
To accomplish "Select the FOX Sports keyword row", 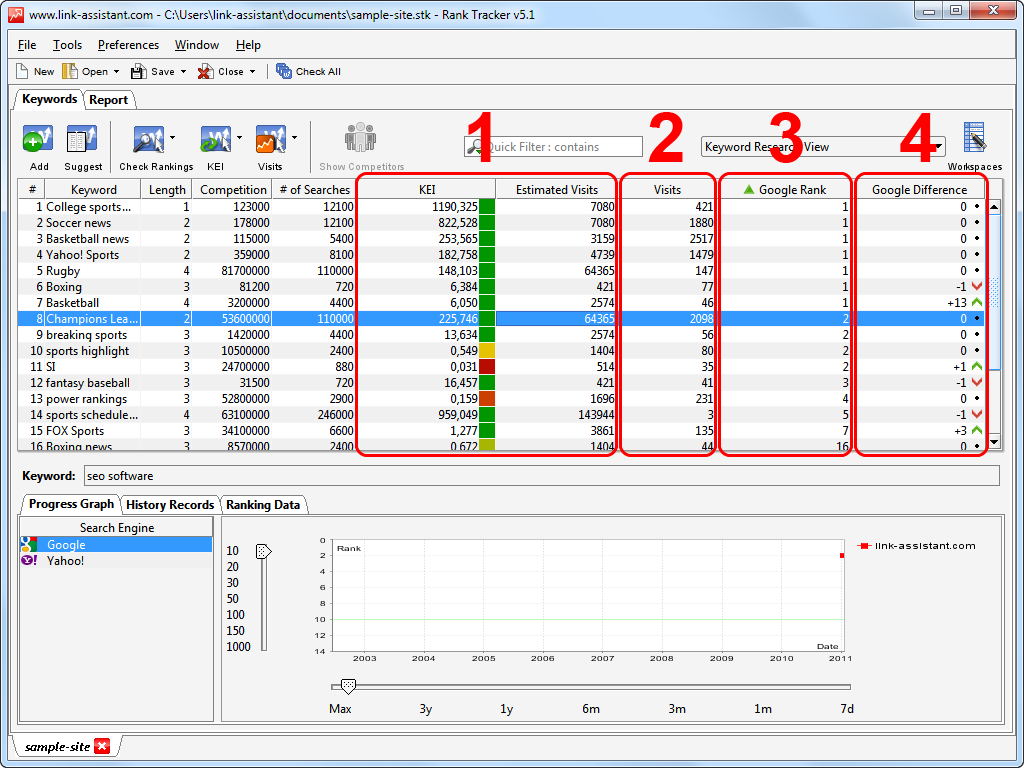I will (x=502, y=430).
